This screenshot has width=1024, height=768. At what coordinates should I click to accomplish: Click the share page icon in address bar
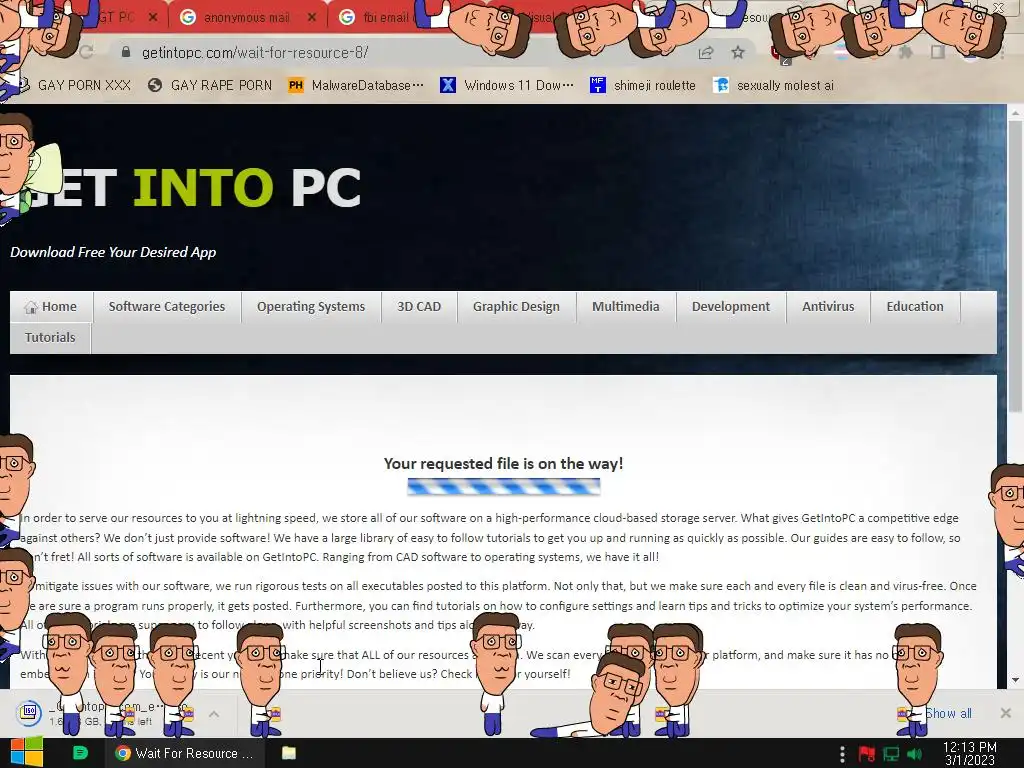point(706,53)
